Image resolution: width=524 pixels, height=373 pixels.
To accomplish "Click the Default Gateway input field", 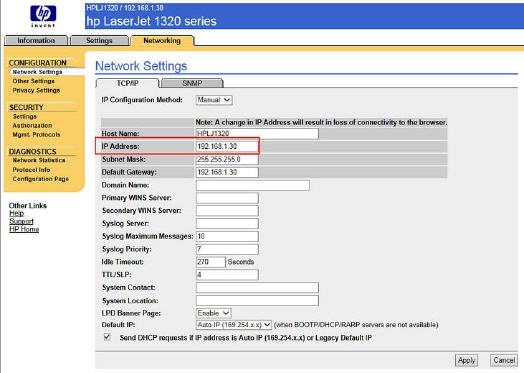I will point(227,172).
